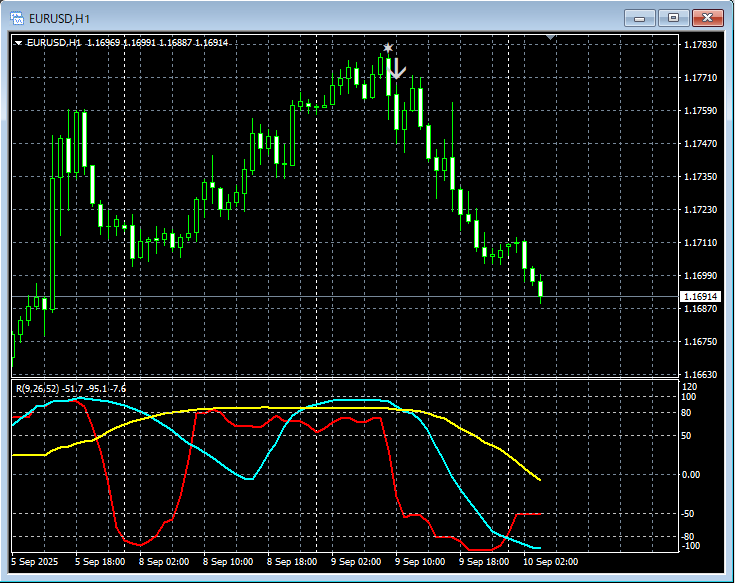The height and width of the screenshot is (583, 736).
Task: Select the white down arrow sell signal
Action: [x=397, y=68]
